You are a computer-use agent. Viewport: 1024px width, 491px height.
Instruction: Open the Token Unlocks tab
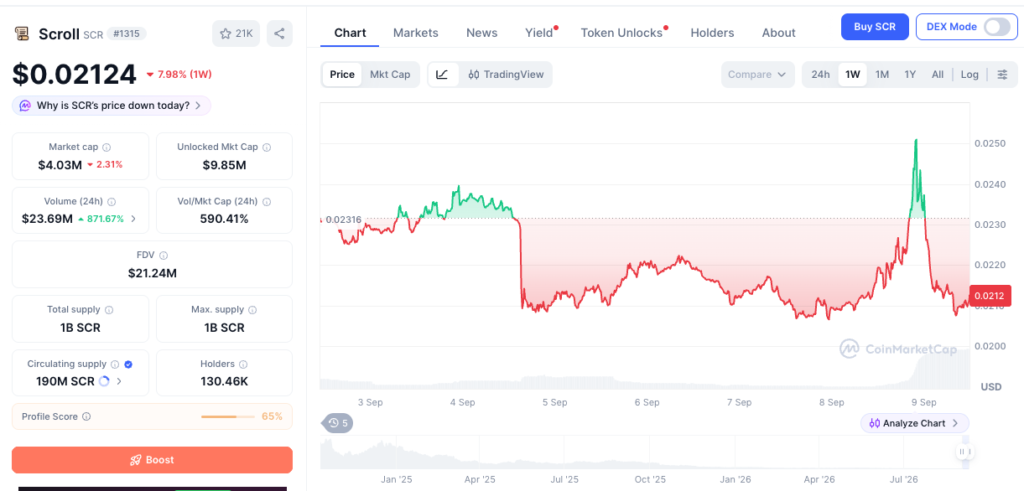point(622,33)
